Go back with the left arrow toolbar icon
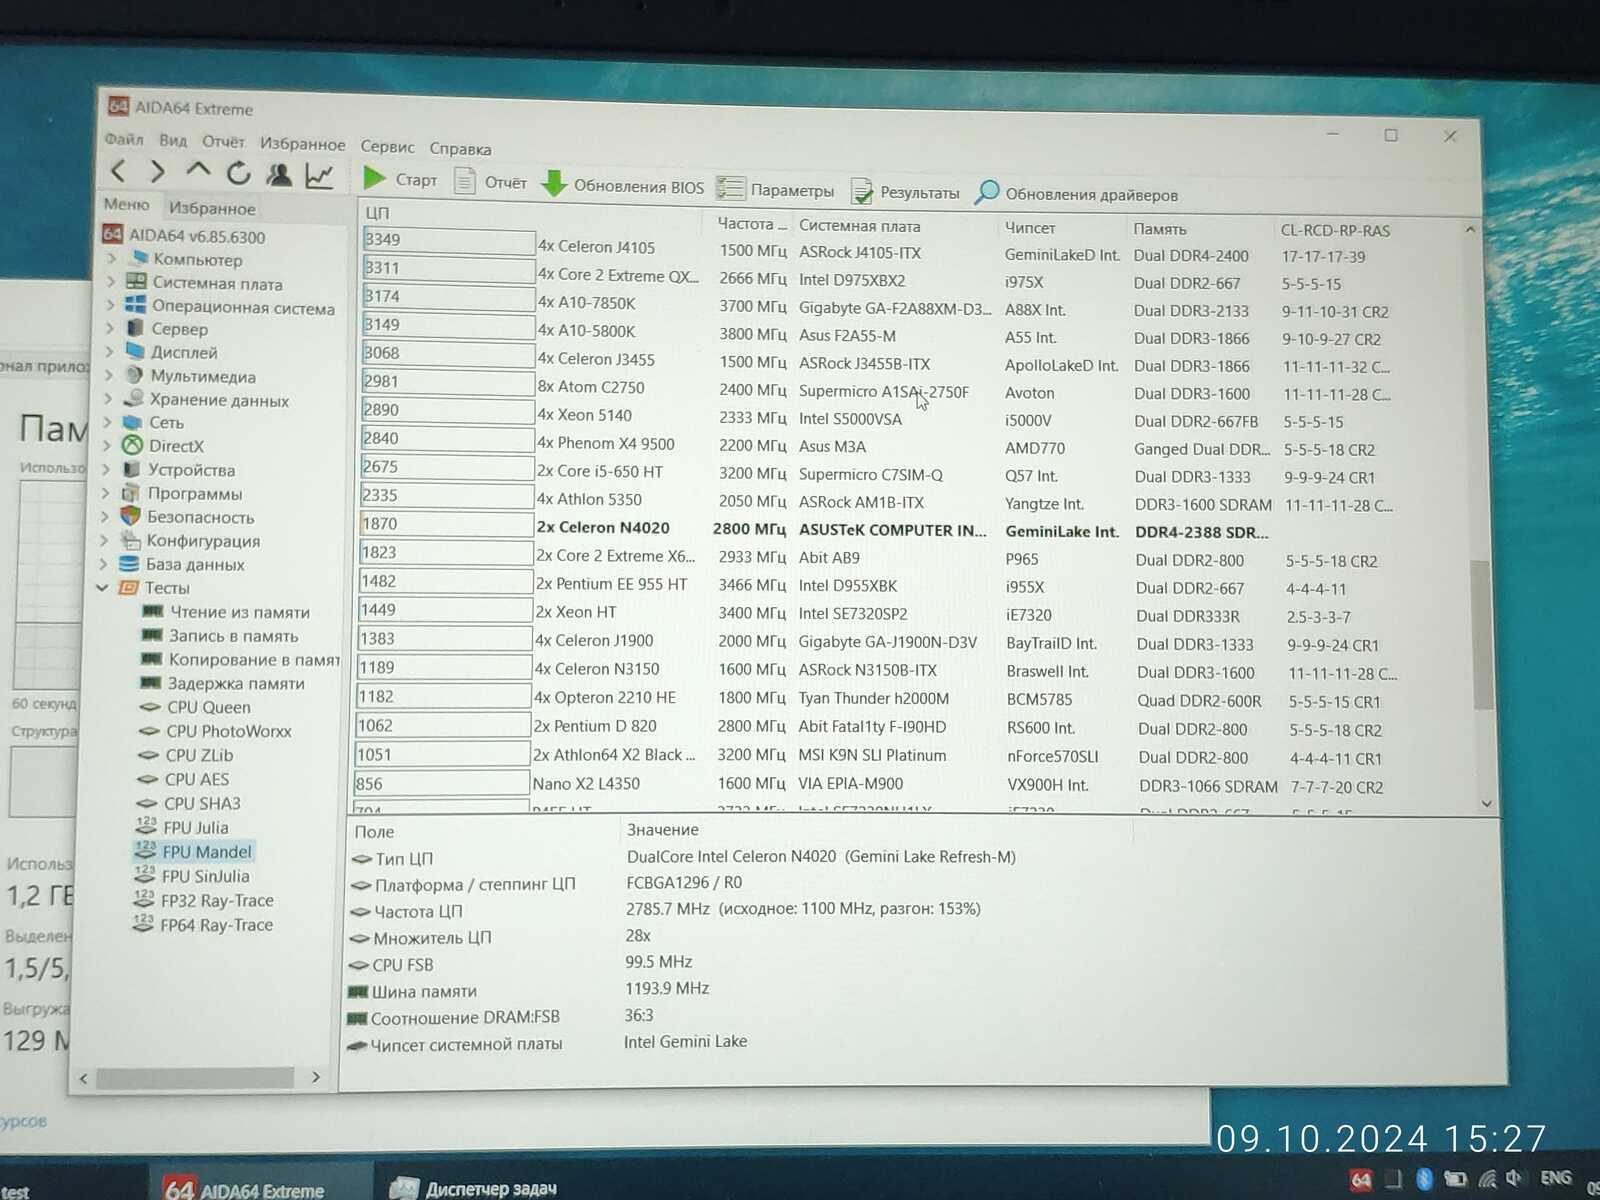The image size is (1600, 1200). 119,171
